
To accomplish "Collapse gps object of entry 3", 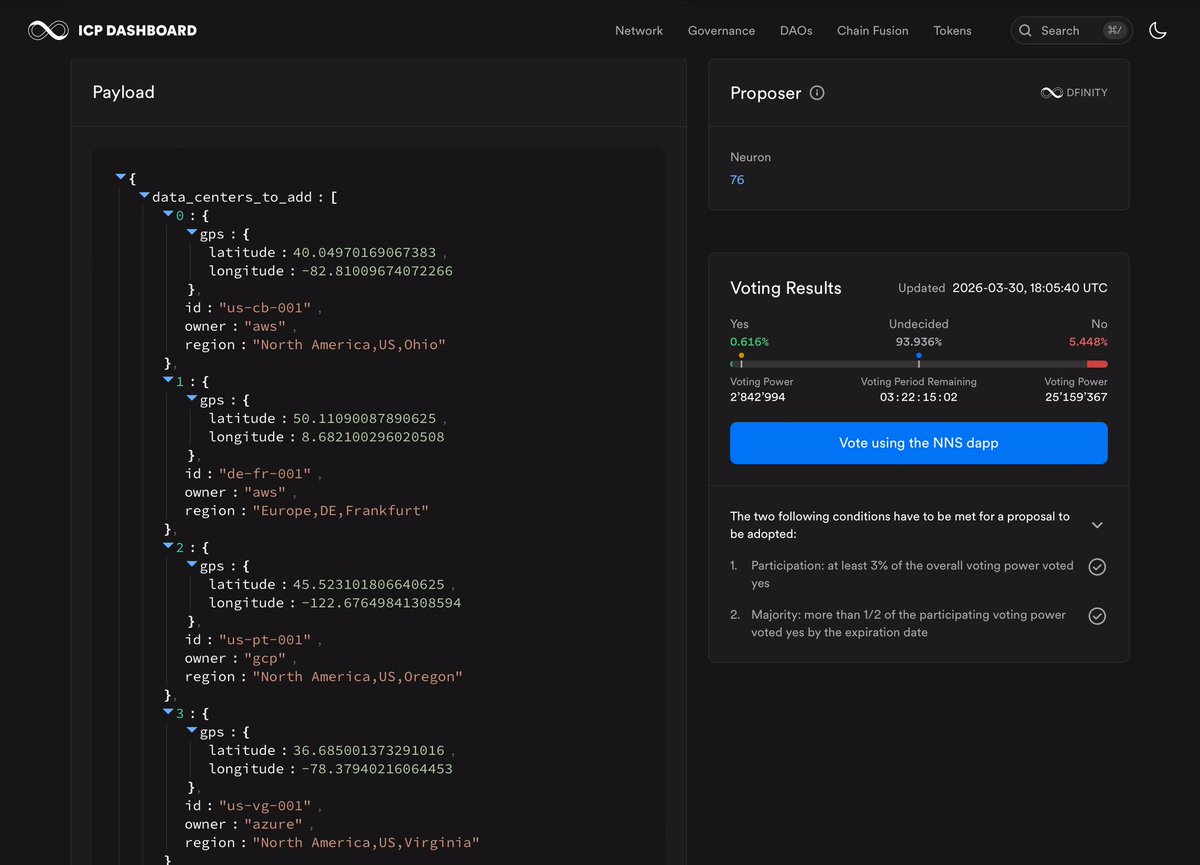I will [192, 731].
